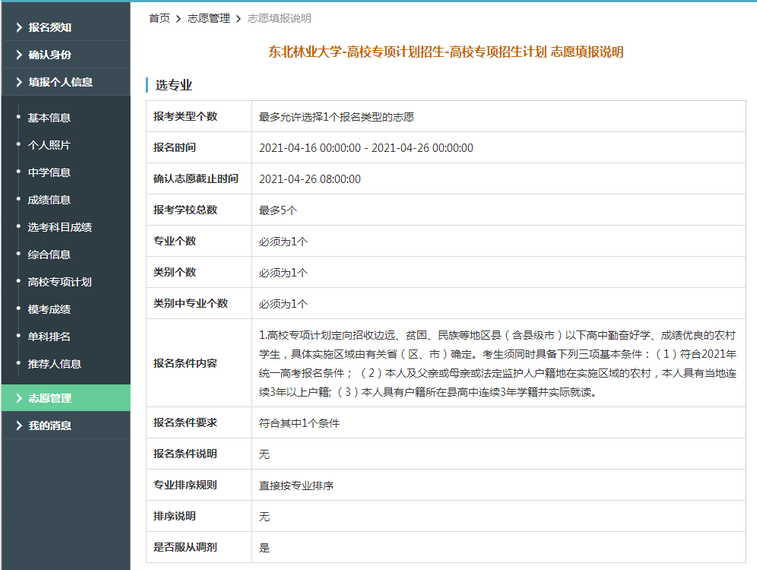757x570 pixels.
Task: Click the 志愿管理 chevron arrow
Action: 19,398
